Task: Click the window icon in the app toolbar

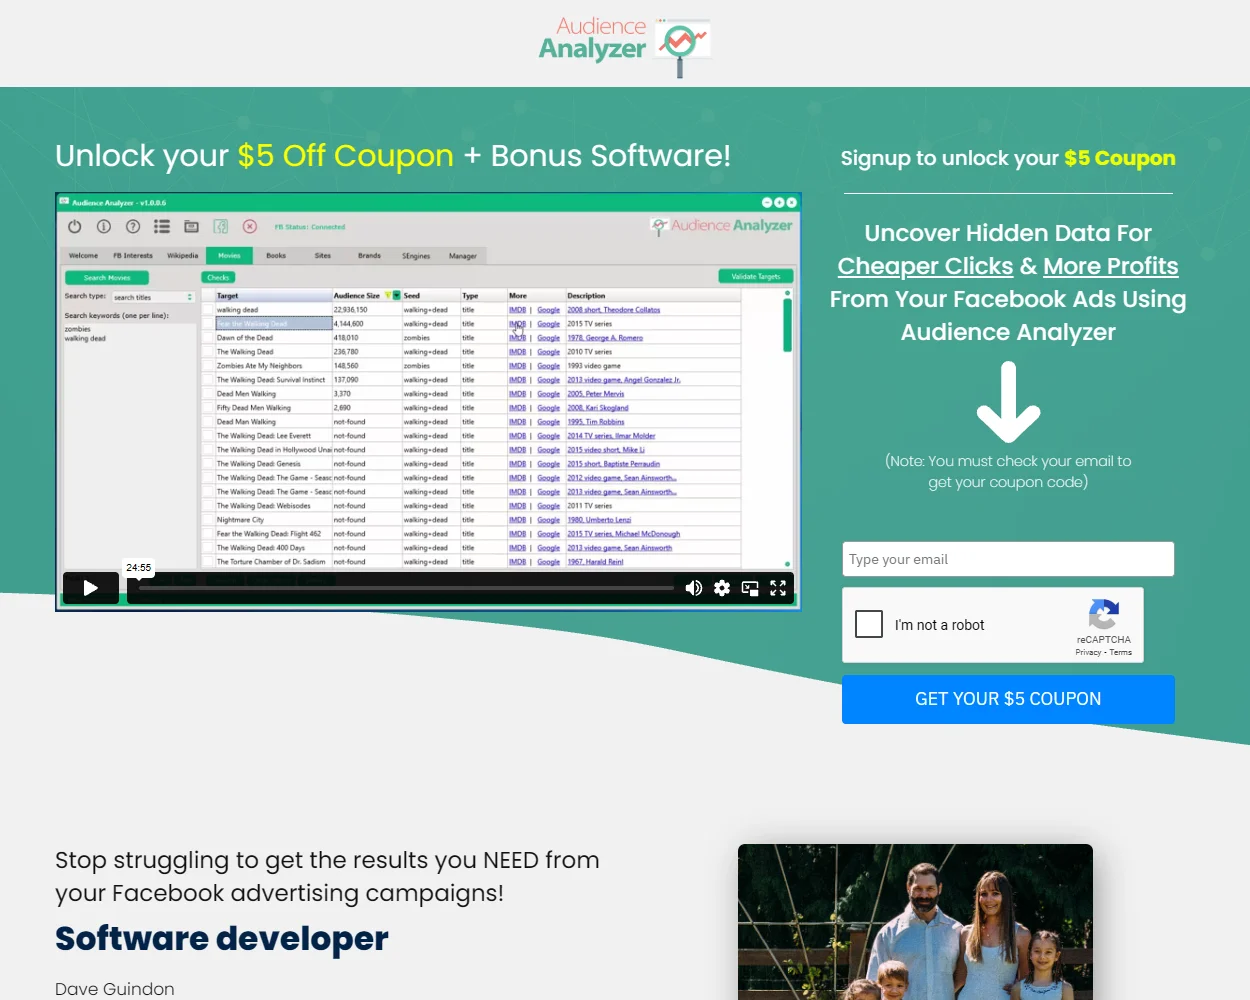Action: (x=191, y=226)
